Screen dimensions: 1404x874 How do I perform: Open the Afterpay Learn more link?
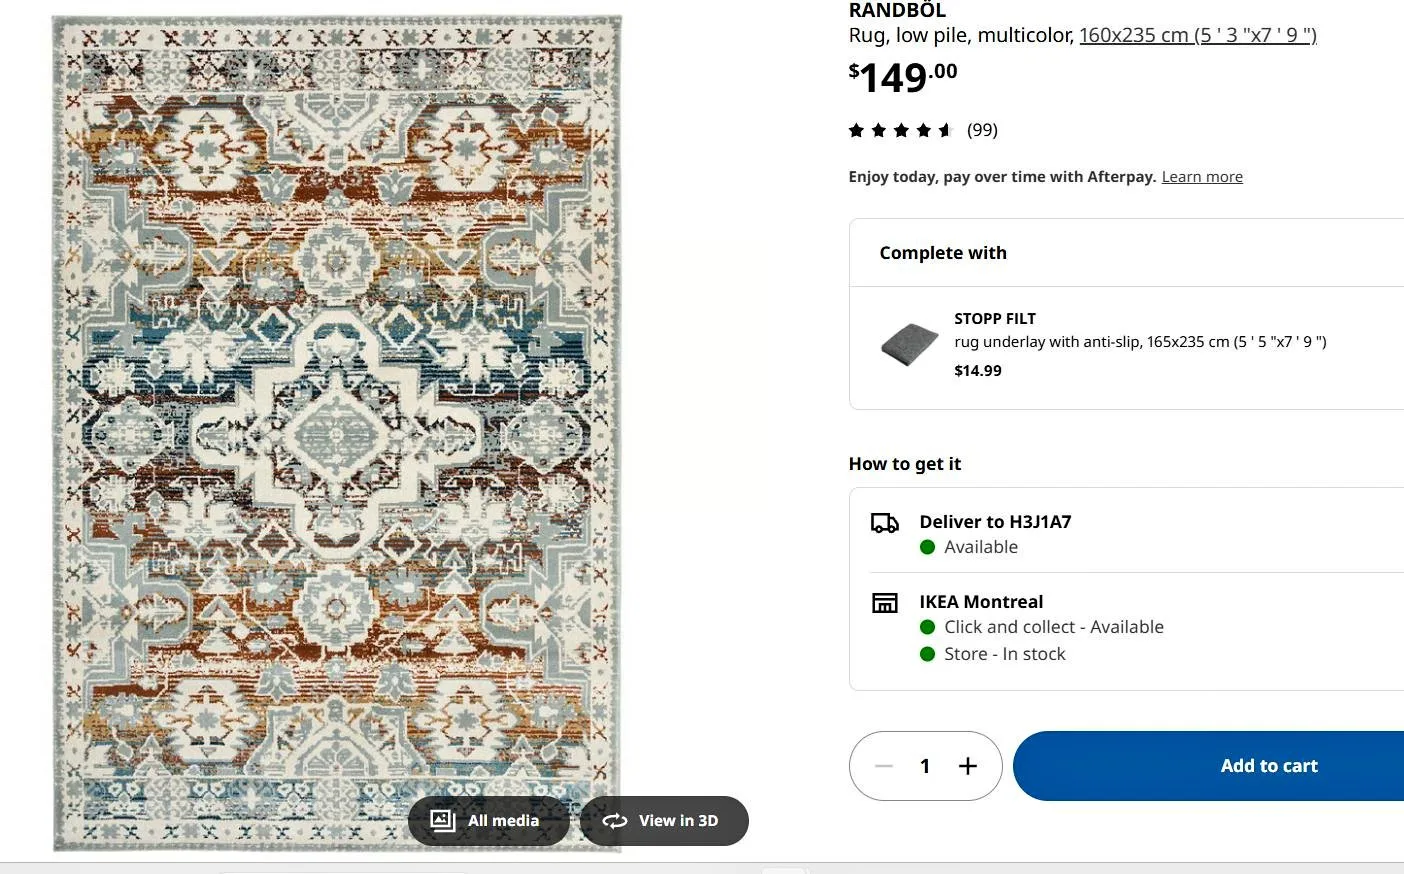click(x=1201, y=177)
